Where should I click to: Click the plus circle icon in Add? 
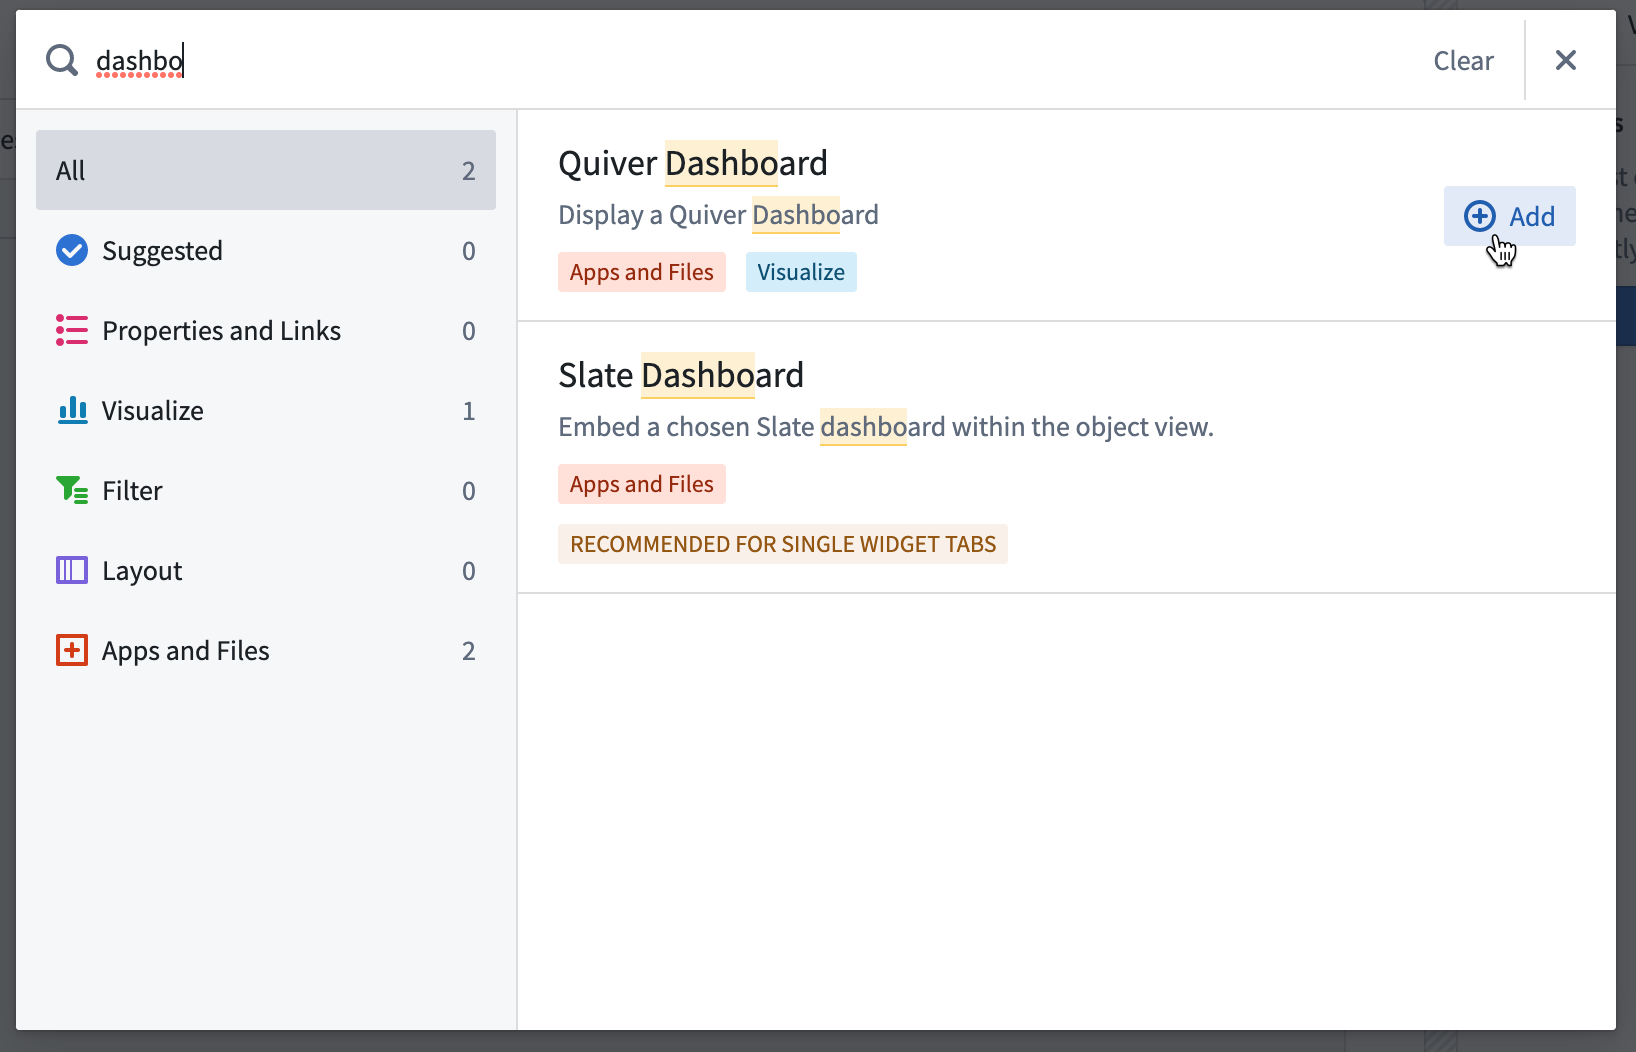(1480, 216)
